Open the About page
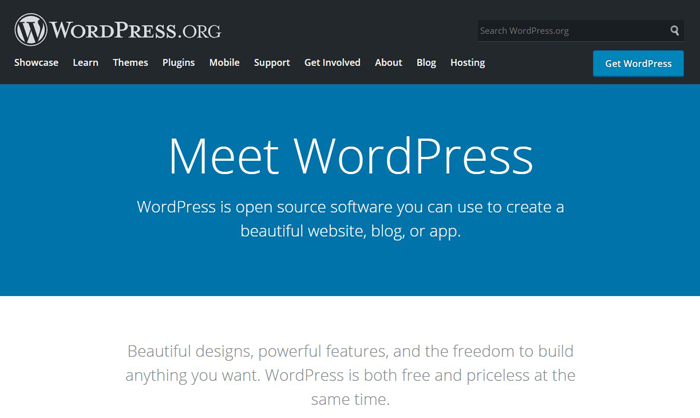 [388, 63]
